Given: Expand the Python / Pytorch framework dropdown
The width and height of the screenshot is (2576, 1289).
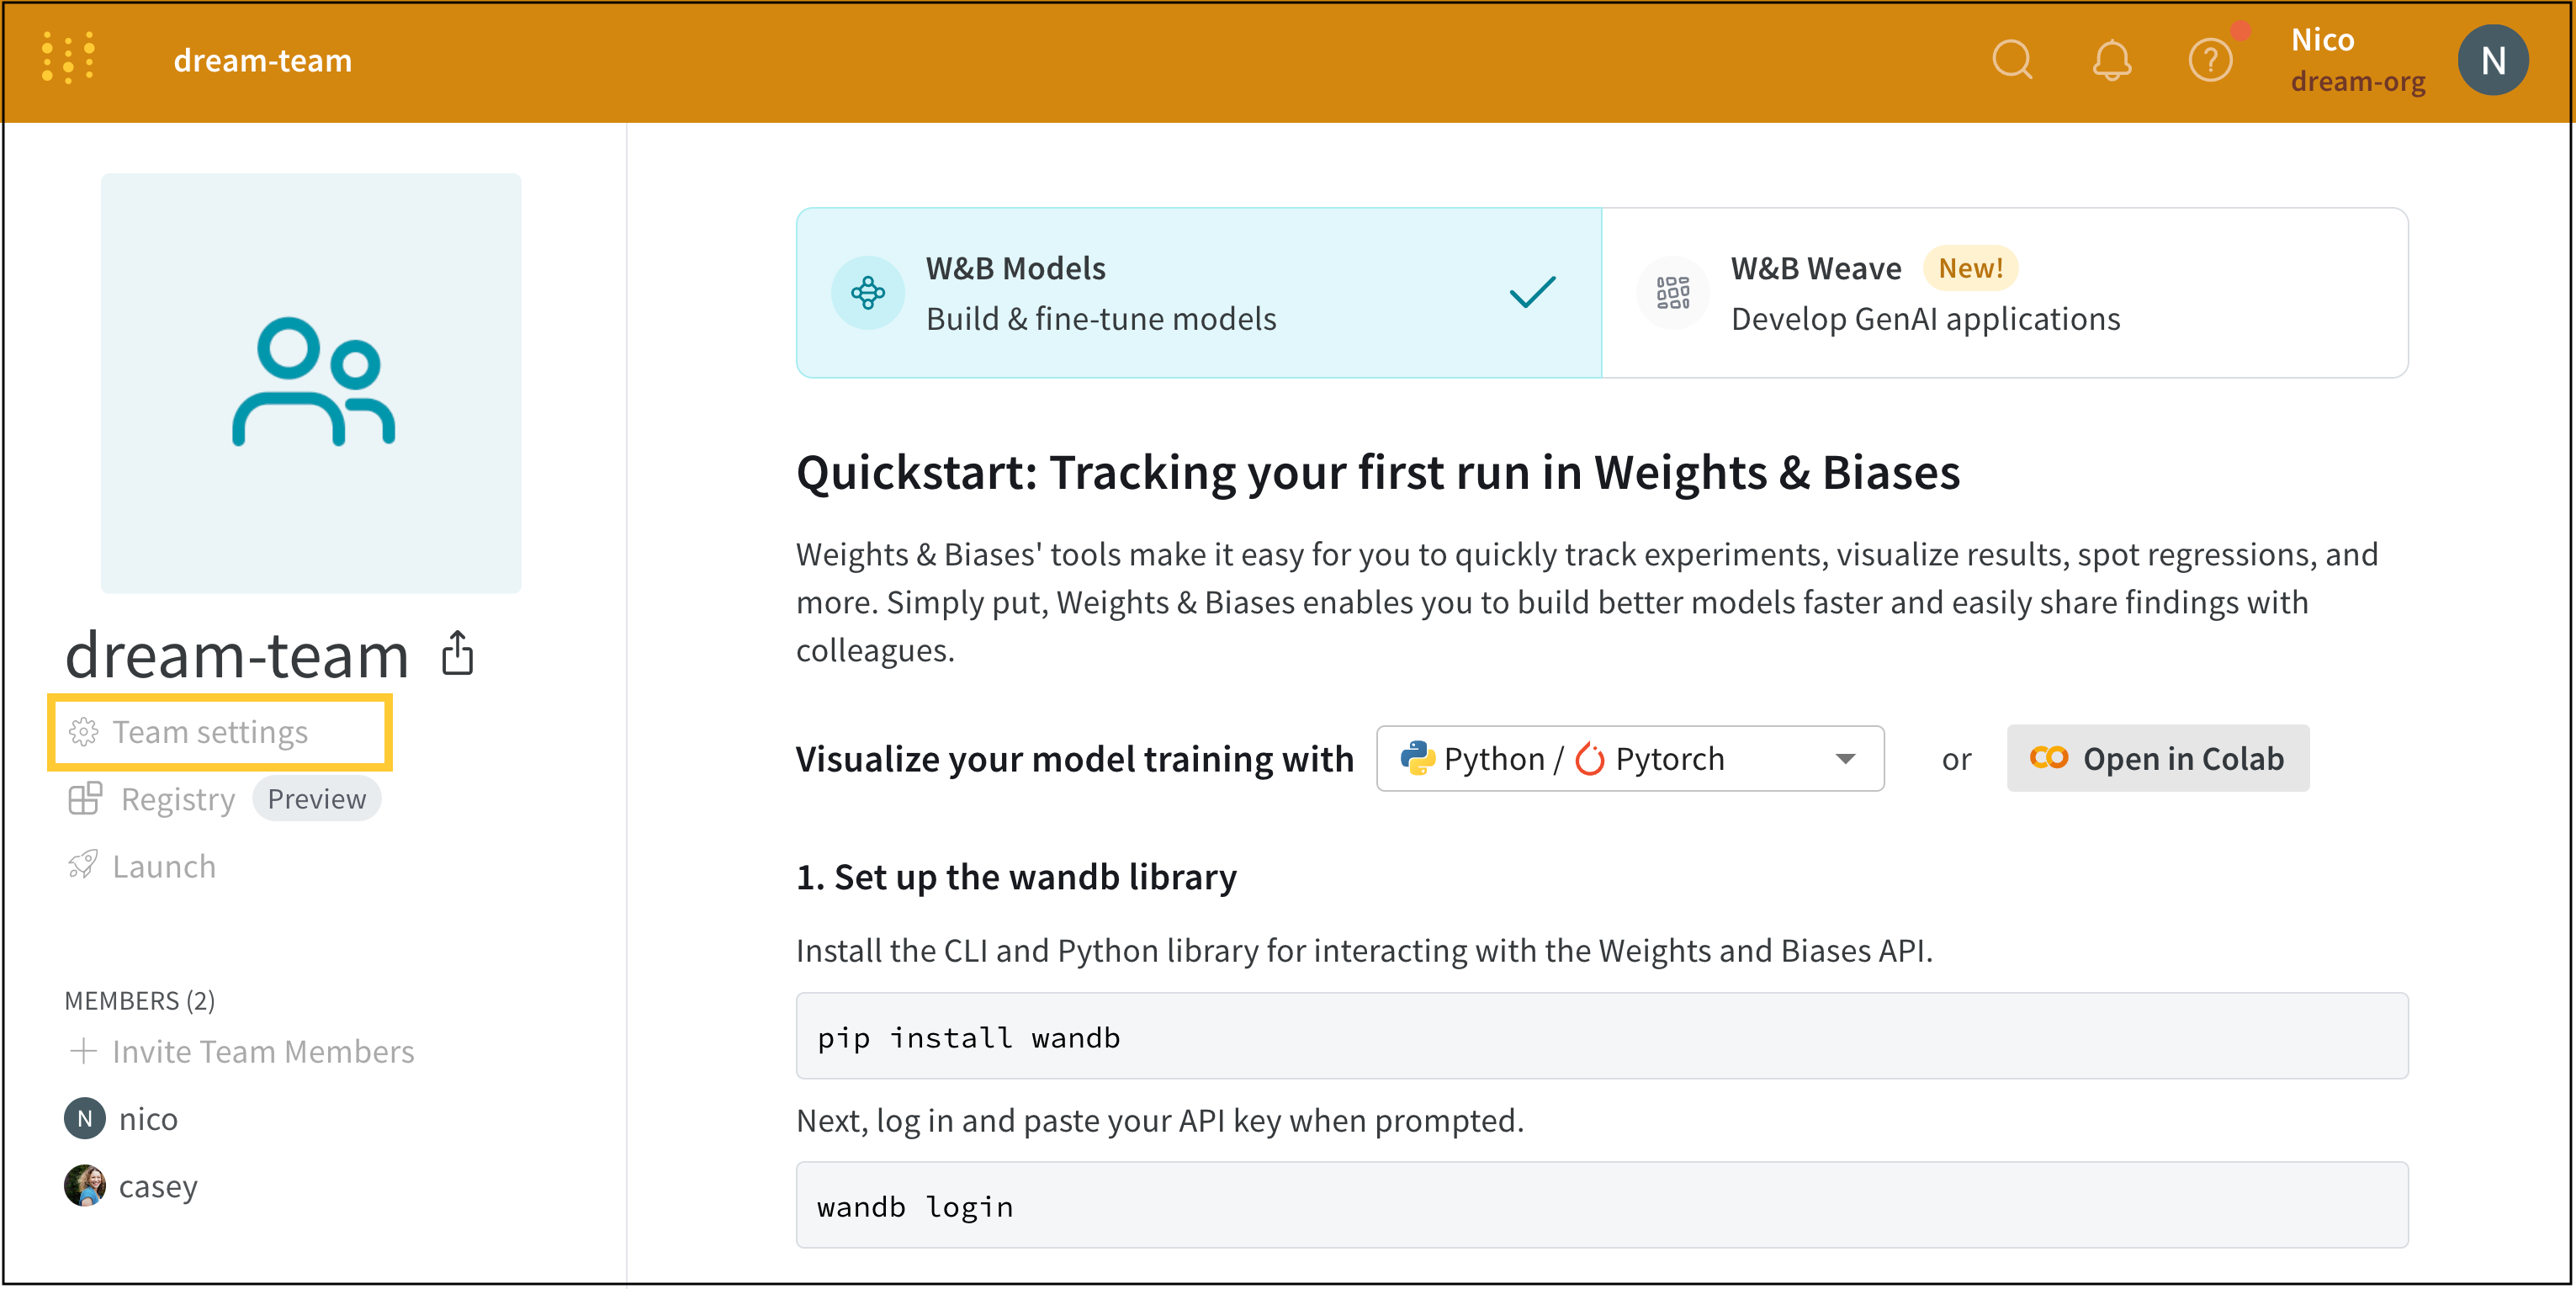Looking at the screenshot, I should click(1630, 758).
